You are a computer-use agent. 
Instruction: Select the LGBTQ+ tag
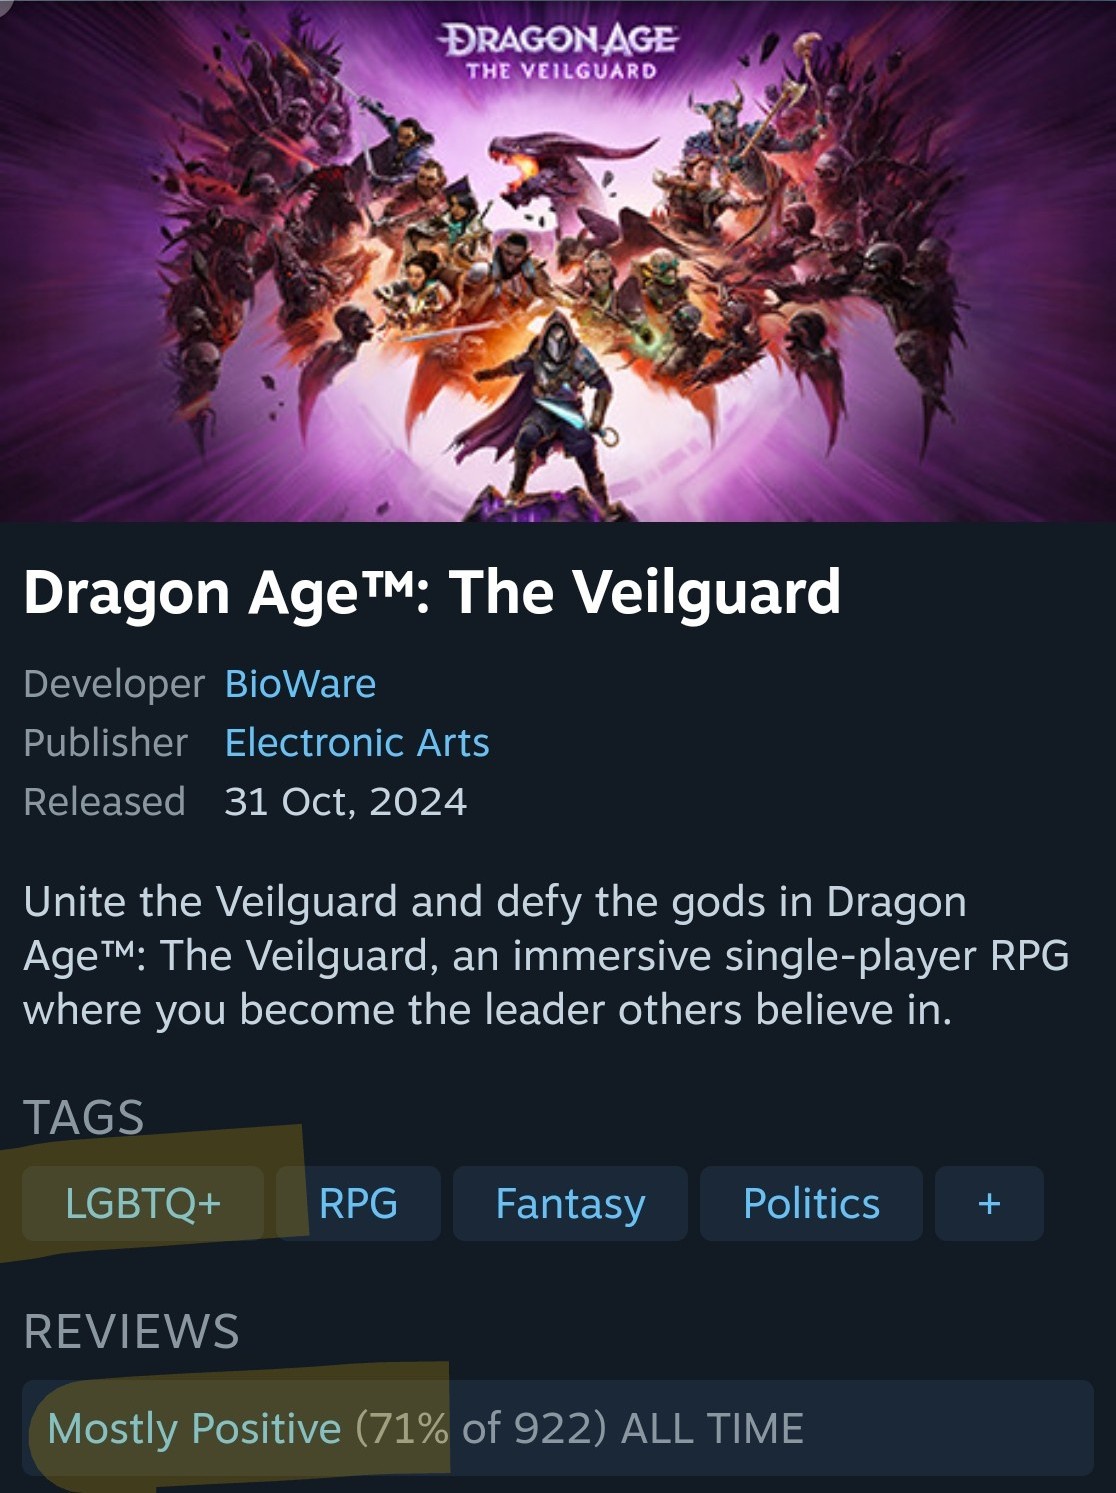[143, 1203]
